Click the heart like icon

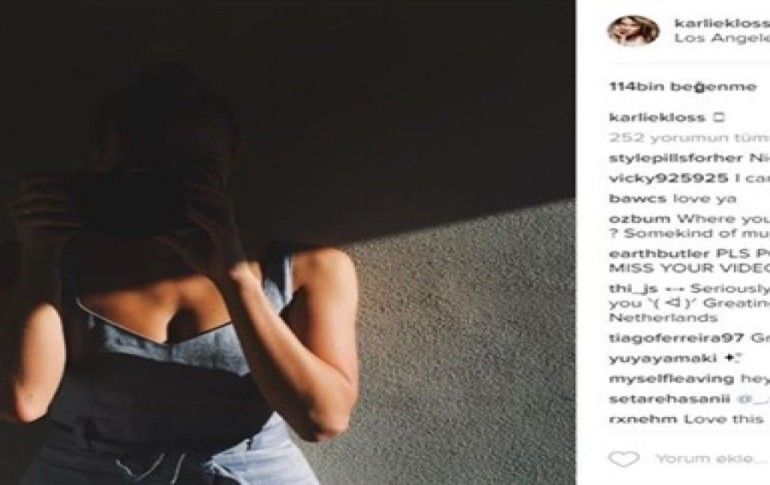coord(624,459)
